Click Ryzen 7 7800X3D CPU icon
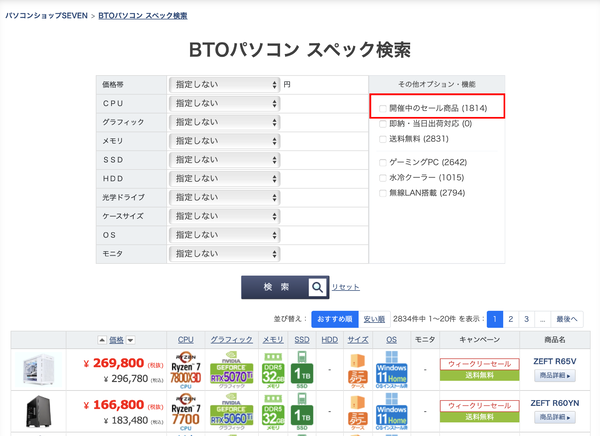 (186, 370)
